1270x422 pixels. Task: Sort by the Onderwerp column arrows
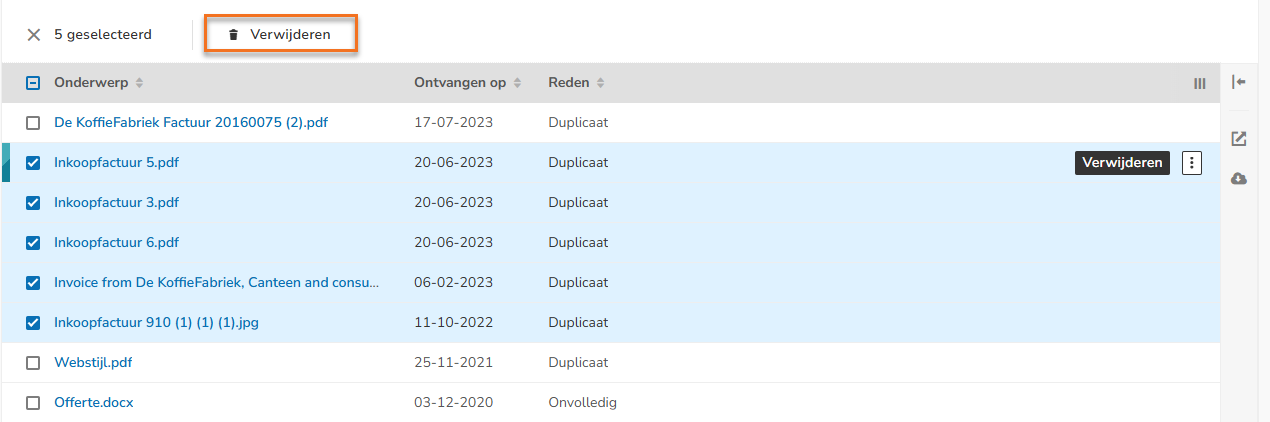140,83
